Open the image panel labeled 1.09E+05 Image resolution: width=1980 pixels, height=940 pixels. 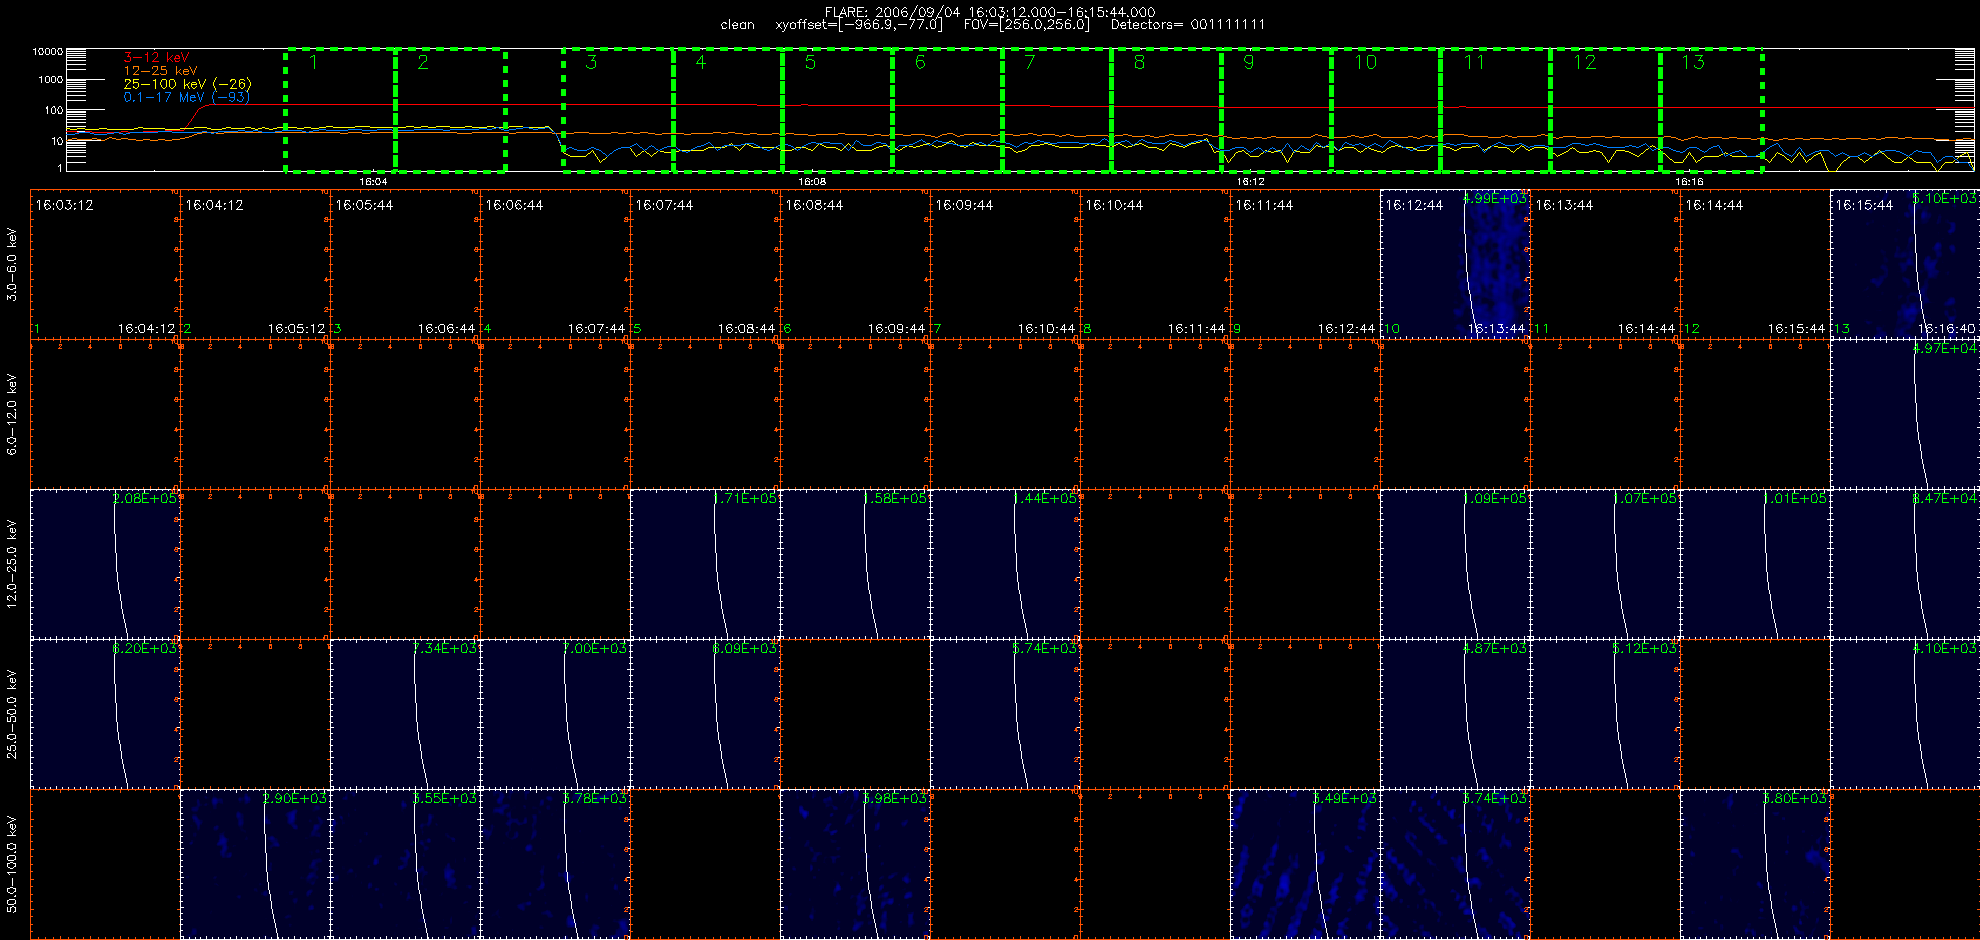pos(1455,564)
